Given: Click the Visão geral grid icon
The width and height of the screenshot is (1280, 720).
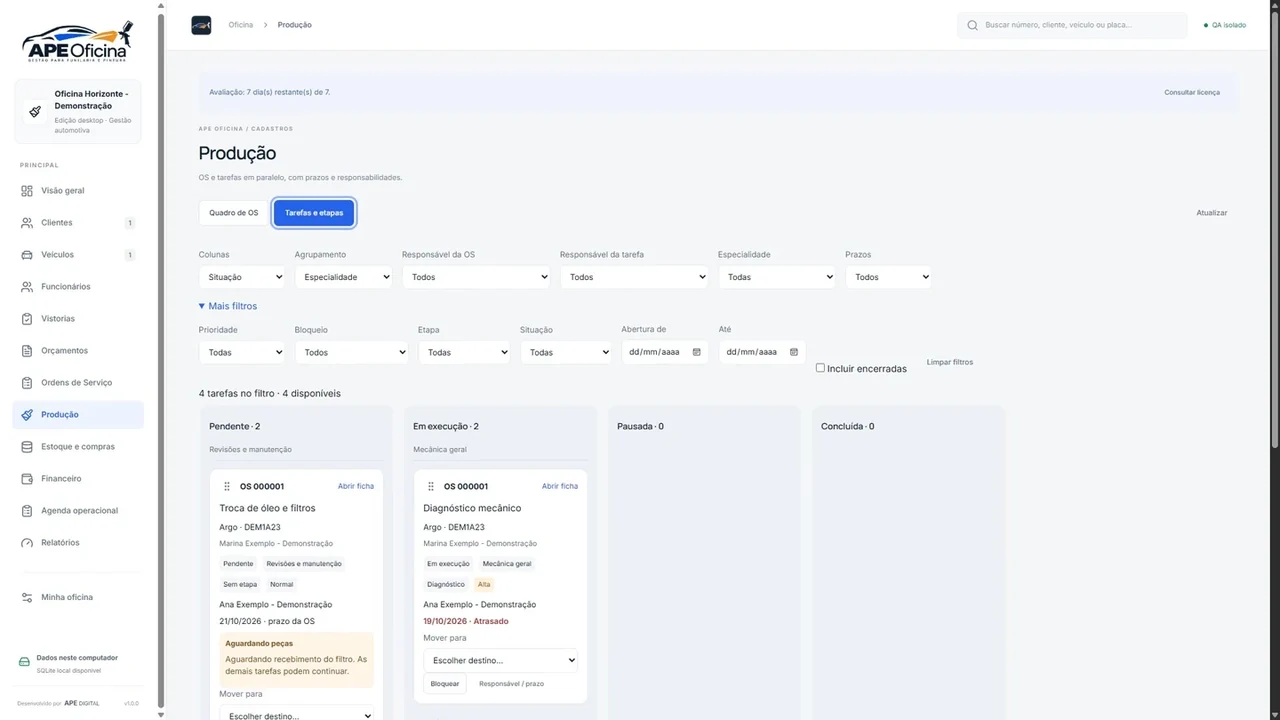Looking at the screenshot, I should 27,191.
